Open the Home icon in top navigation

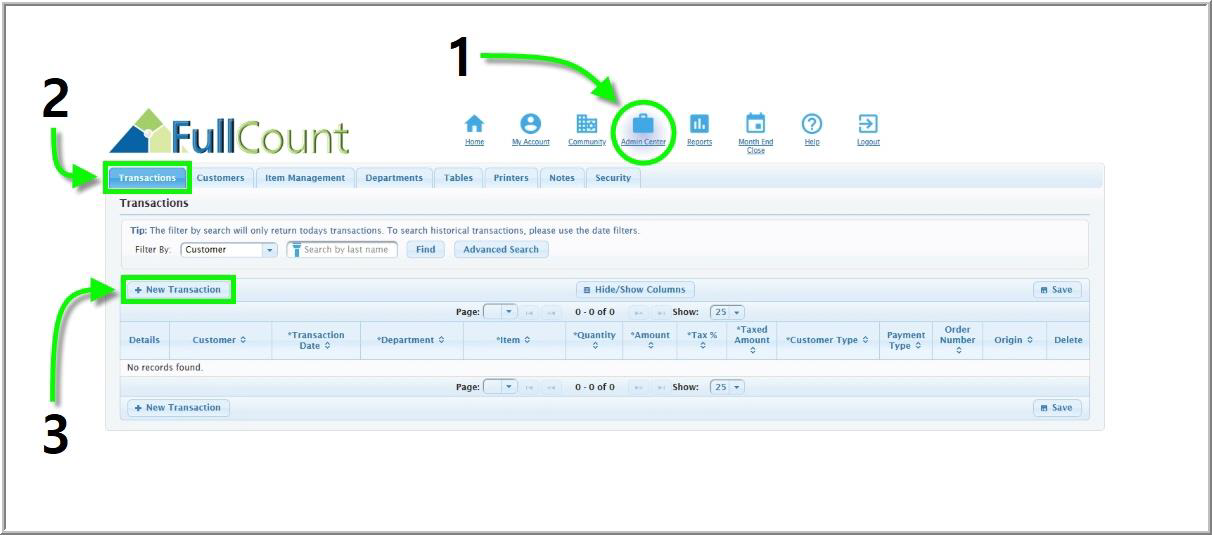pos(474,124)
